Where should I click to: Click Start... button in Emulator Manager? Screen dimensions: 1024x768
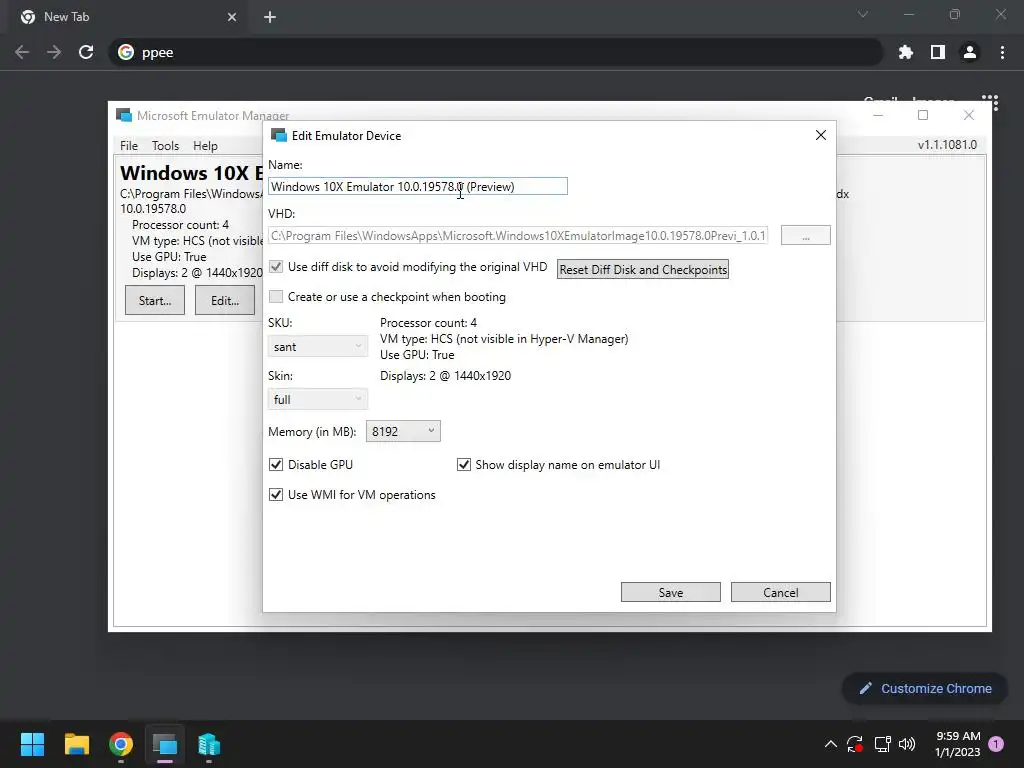(155, 300)
